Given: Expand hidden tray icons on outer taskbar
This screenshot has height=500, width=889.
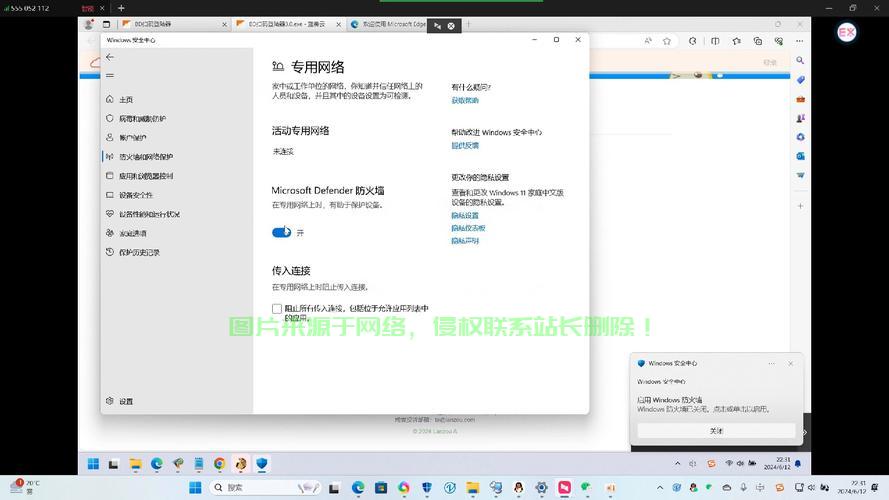Looking at the screenshot, I should (659, 488).
